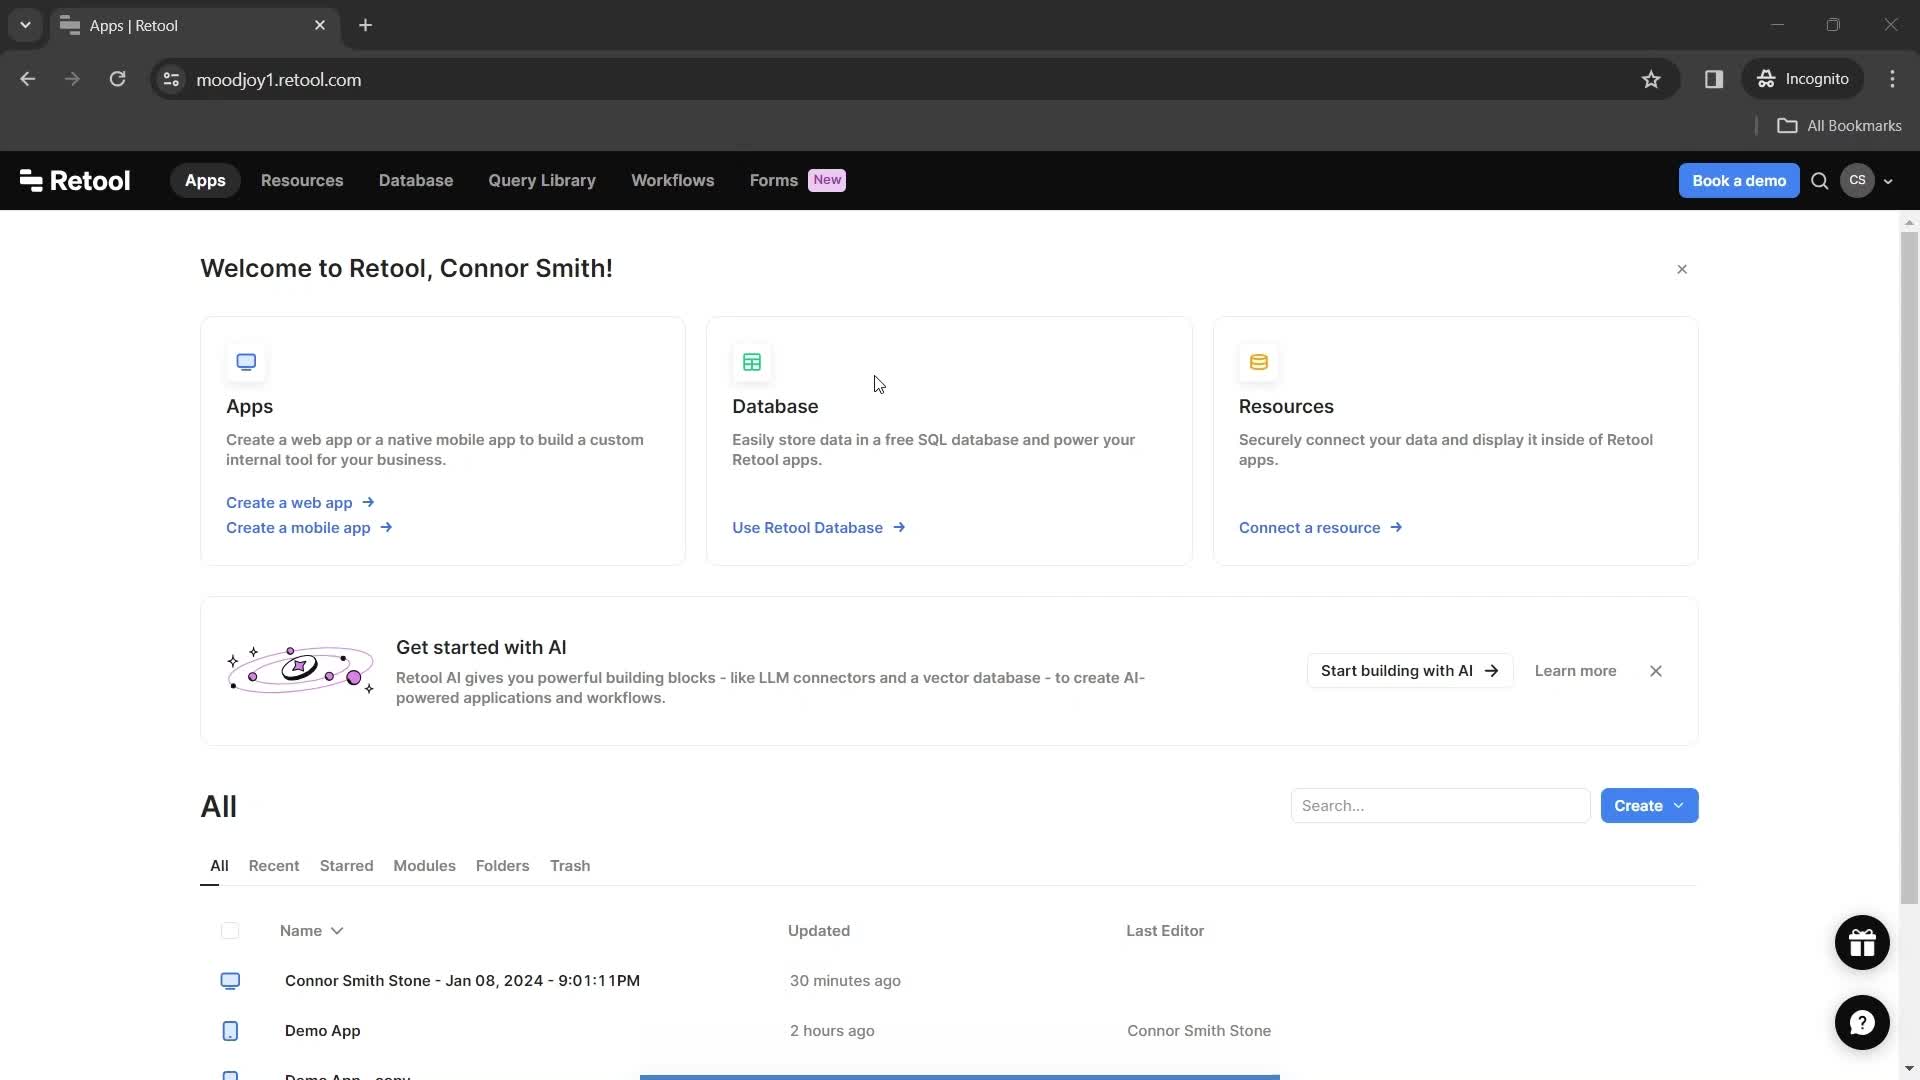The height and width of the screenshot is (1080, 1920).
Task: Click the Start building with AI button
Action: tap(1408, 671)
